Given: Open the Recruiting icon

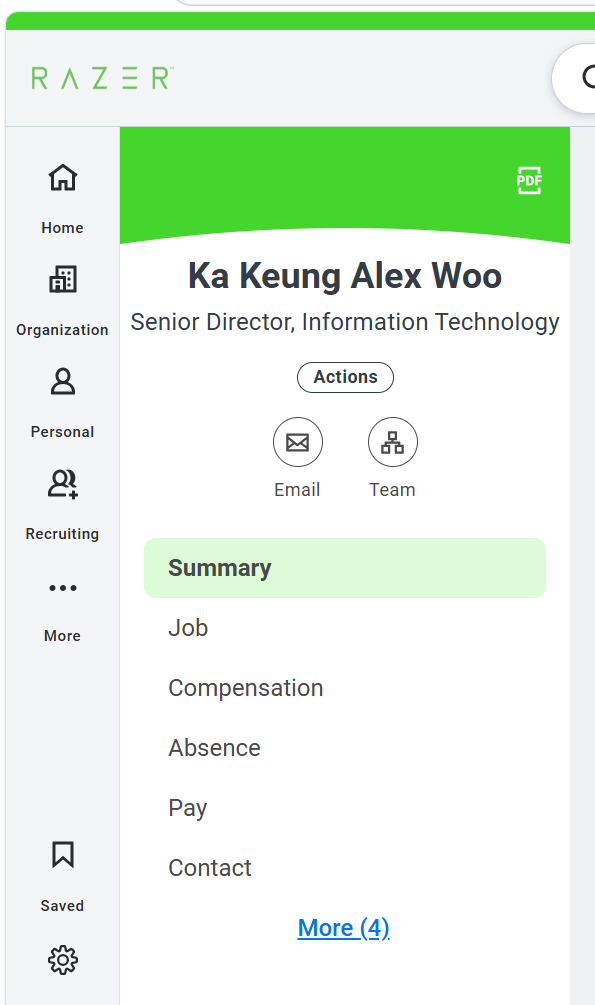Looking at the screenshot, I should click(62, 484).
